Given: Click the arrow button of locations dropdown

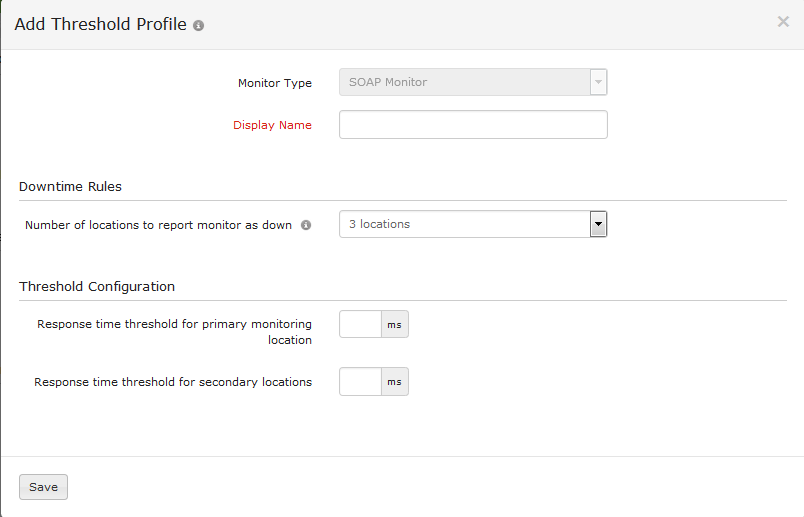Looking at the screenshot, I should [598, 224].
